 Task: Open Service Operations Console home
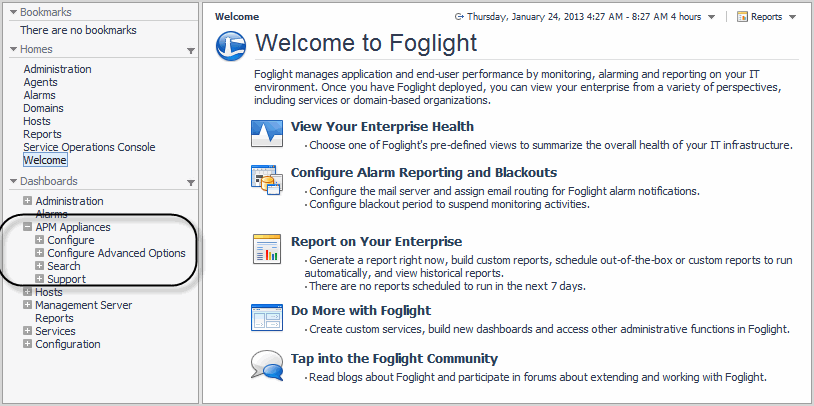[x=89, y=147]
